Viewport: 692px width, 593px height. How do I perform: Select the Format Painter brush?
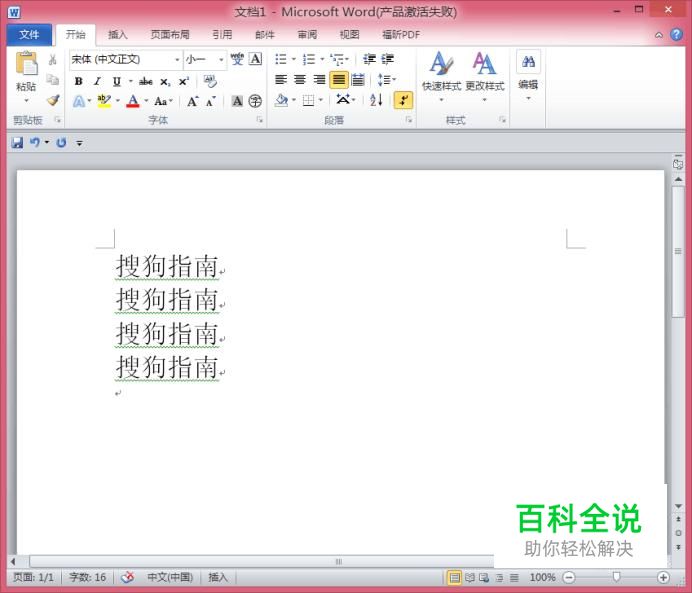53,101
